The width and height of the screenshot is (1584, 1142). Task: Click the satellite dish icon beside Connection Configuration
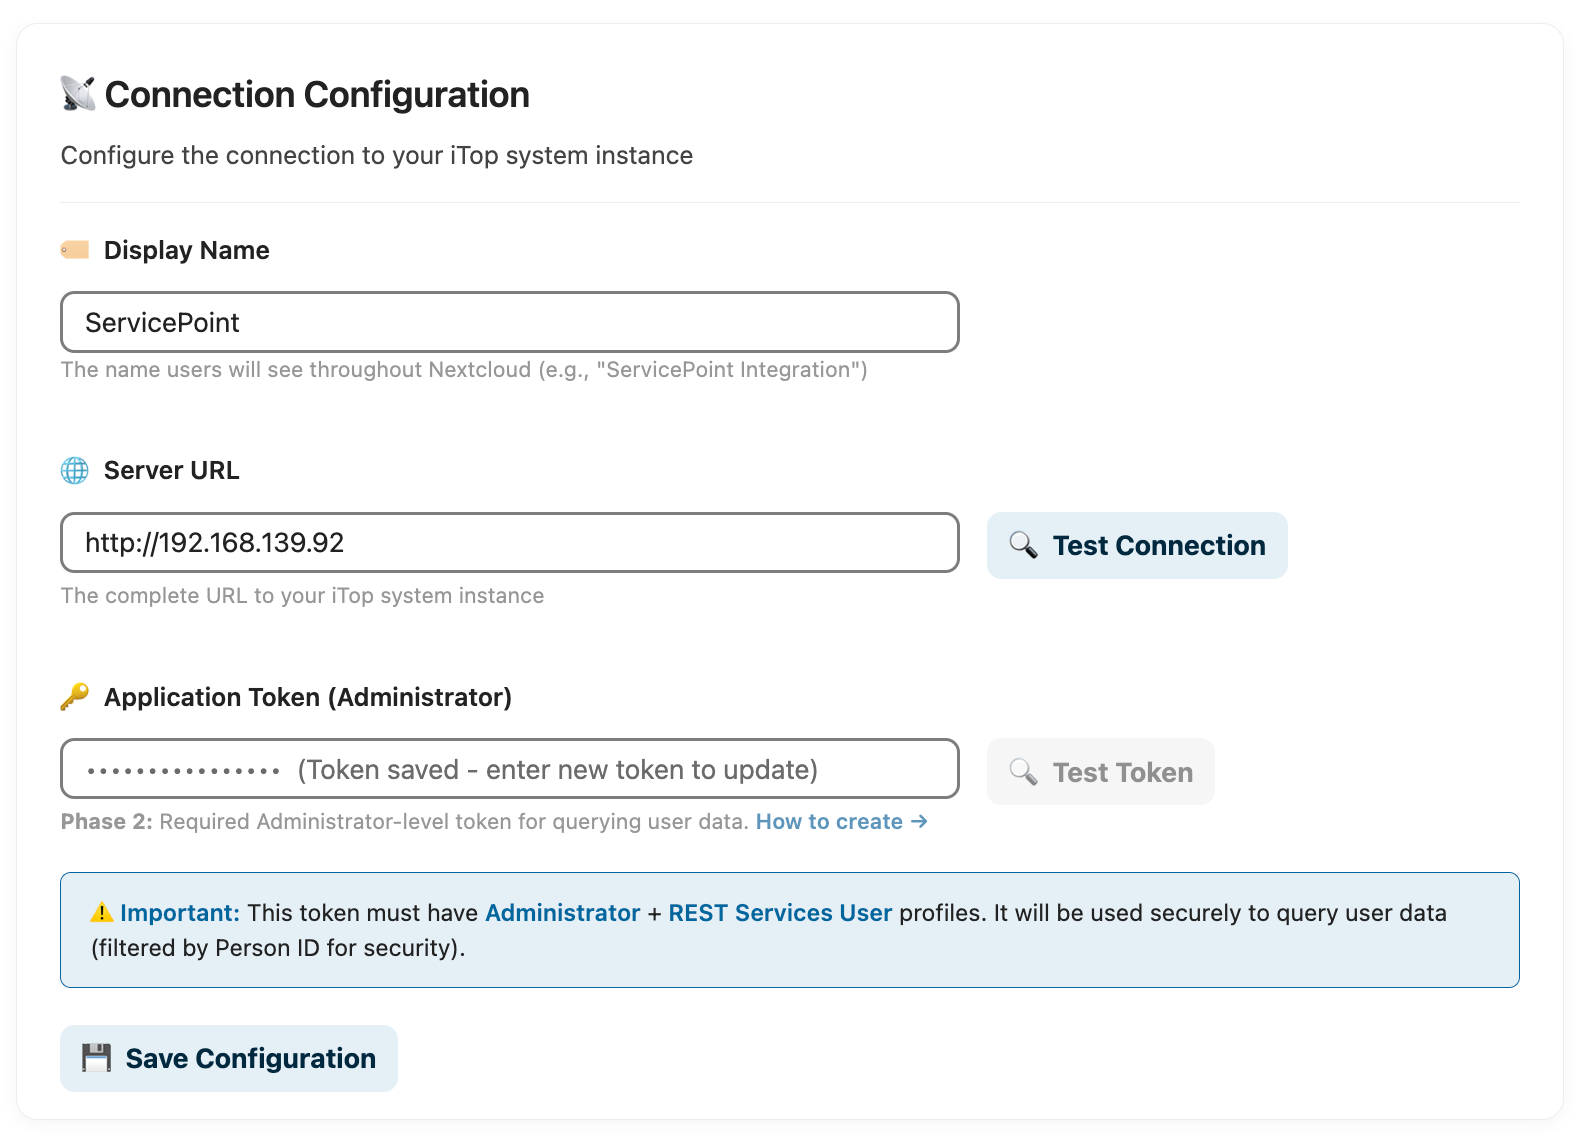pos(78,94)
